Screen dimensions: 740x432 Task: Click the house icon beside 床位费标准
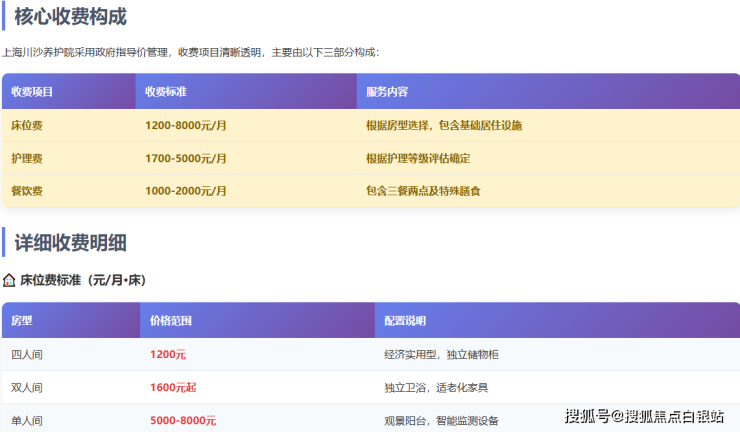9,280
